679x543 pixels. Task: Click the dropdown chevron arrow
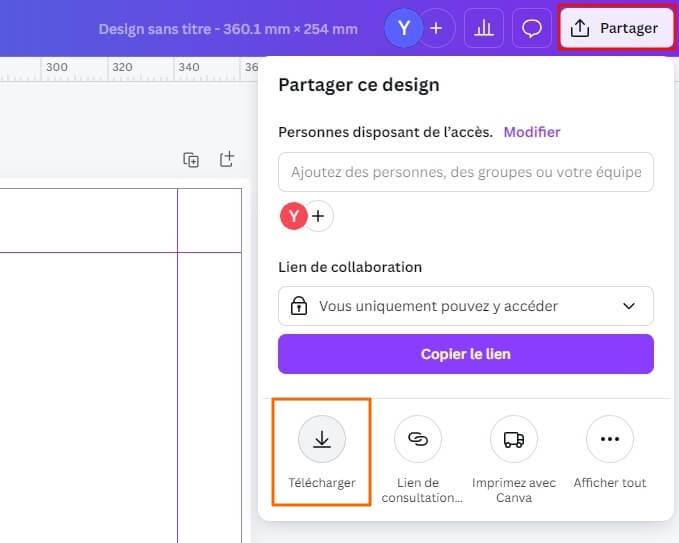[629, 306]
